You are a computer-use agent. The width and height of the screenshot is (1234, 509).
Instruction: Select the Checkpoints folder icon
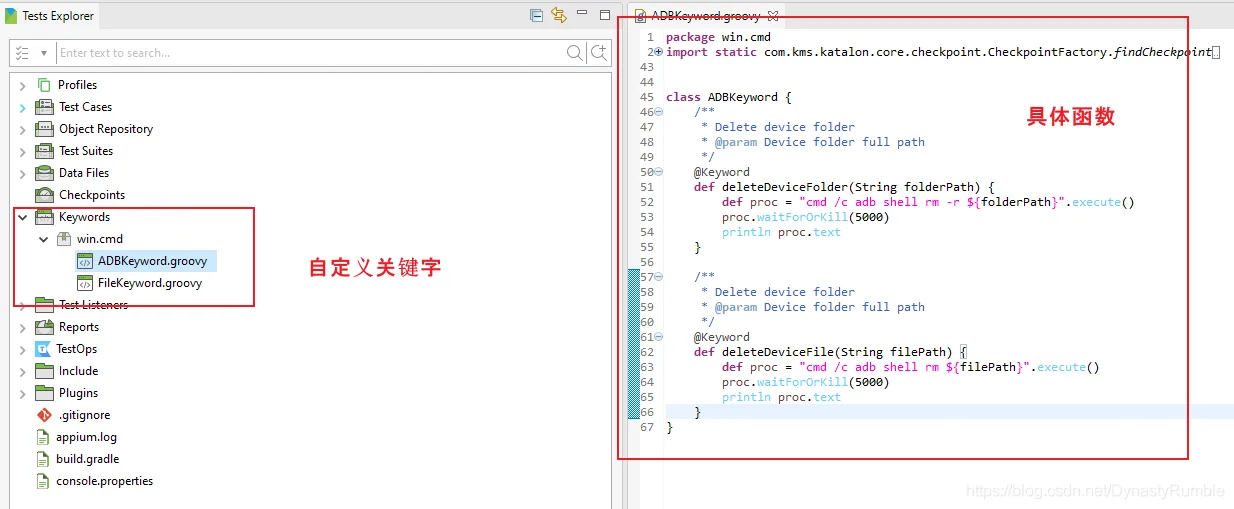click(x=44, y=195)
